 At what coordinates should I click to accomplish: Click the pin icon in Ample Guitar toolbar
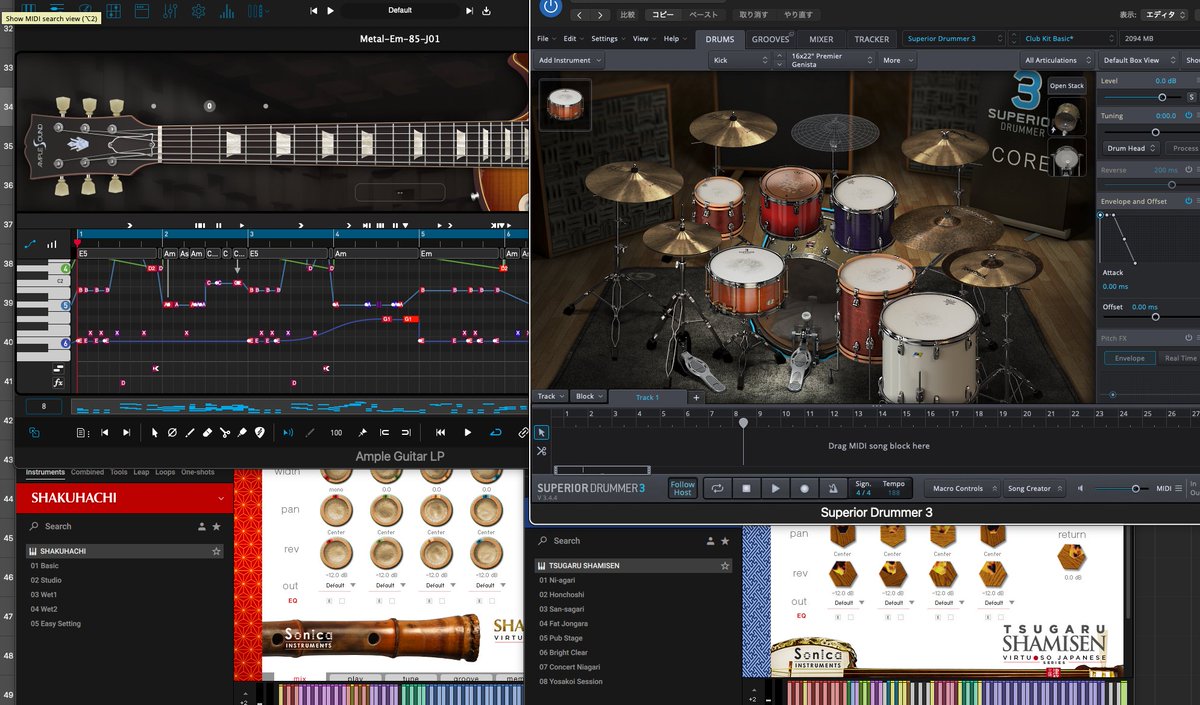[362, 432]
